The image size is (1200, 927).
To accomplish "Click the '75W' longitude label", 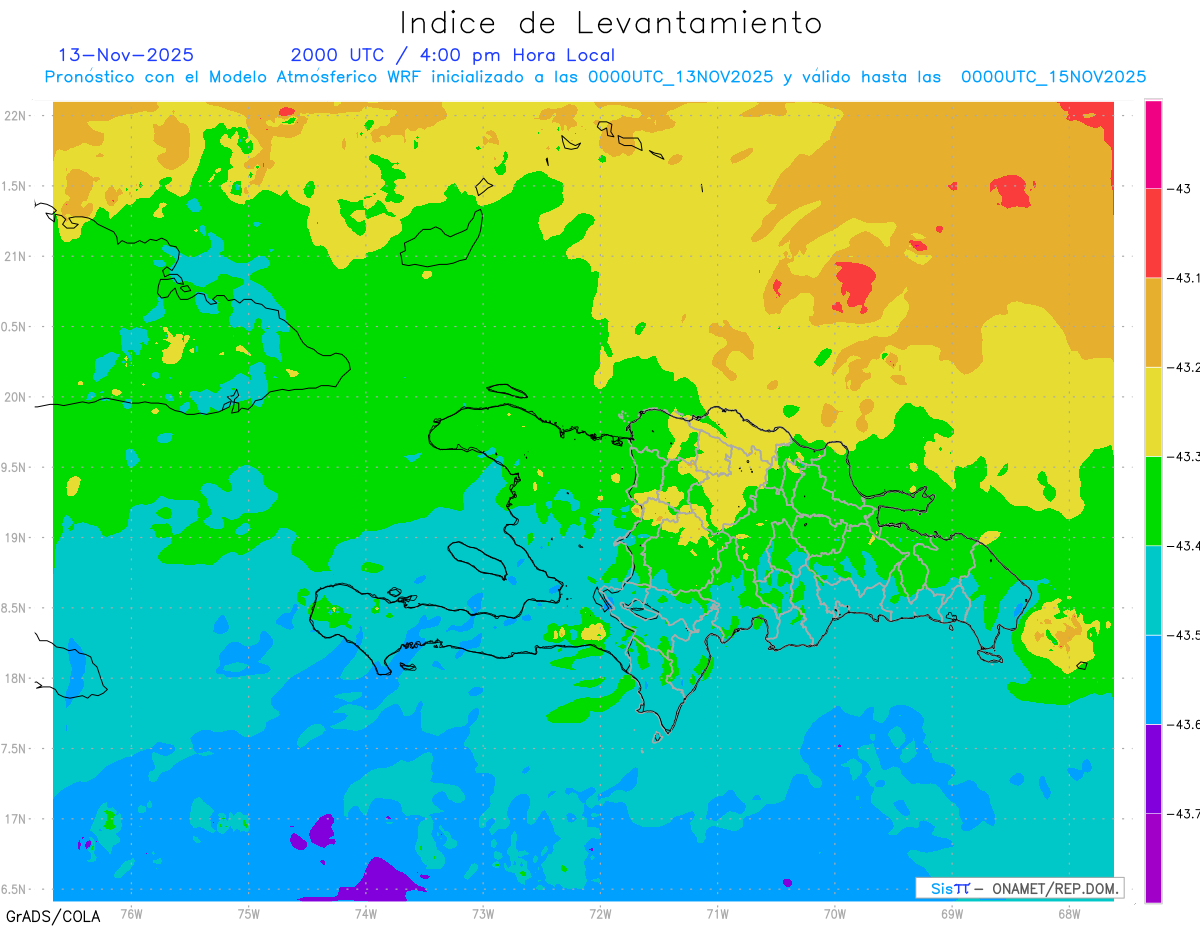I will click(249, 913).
